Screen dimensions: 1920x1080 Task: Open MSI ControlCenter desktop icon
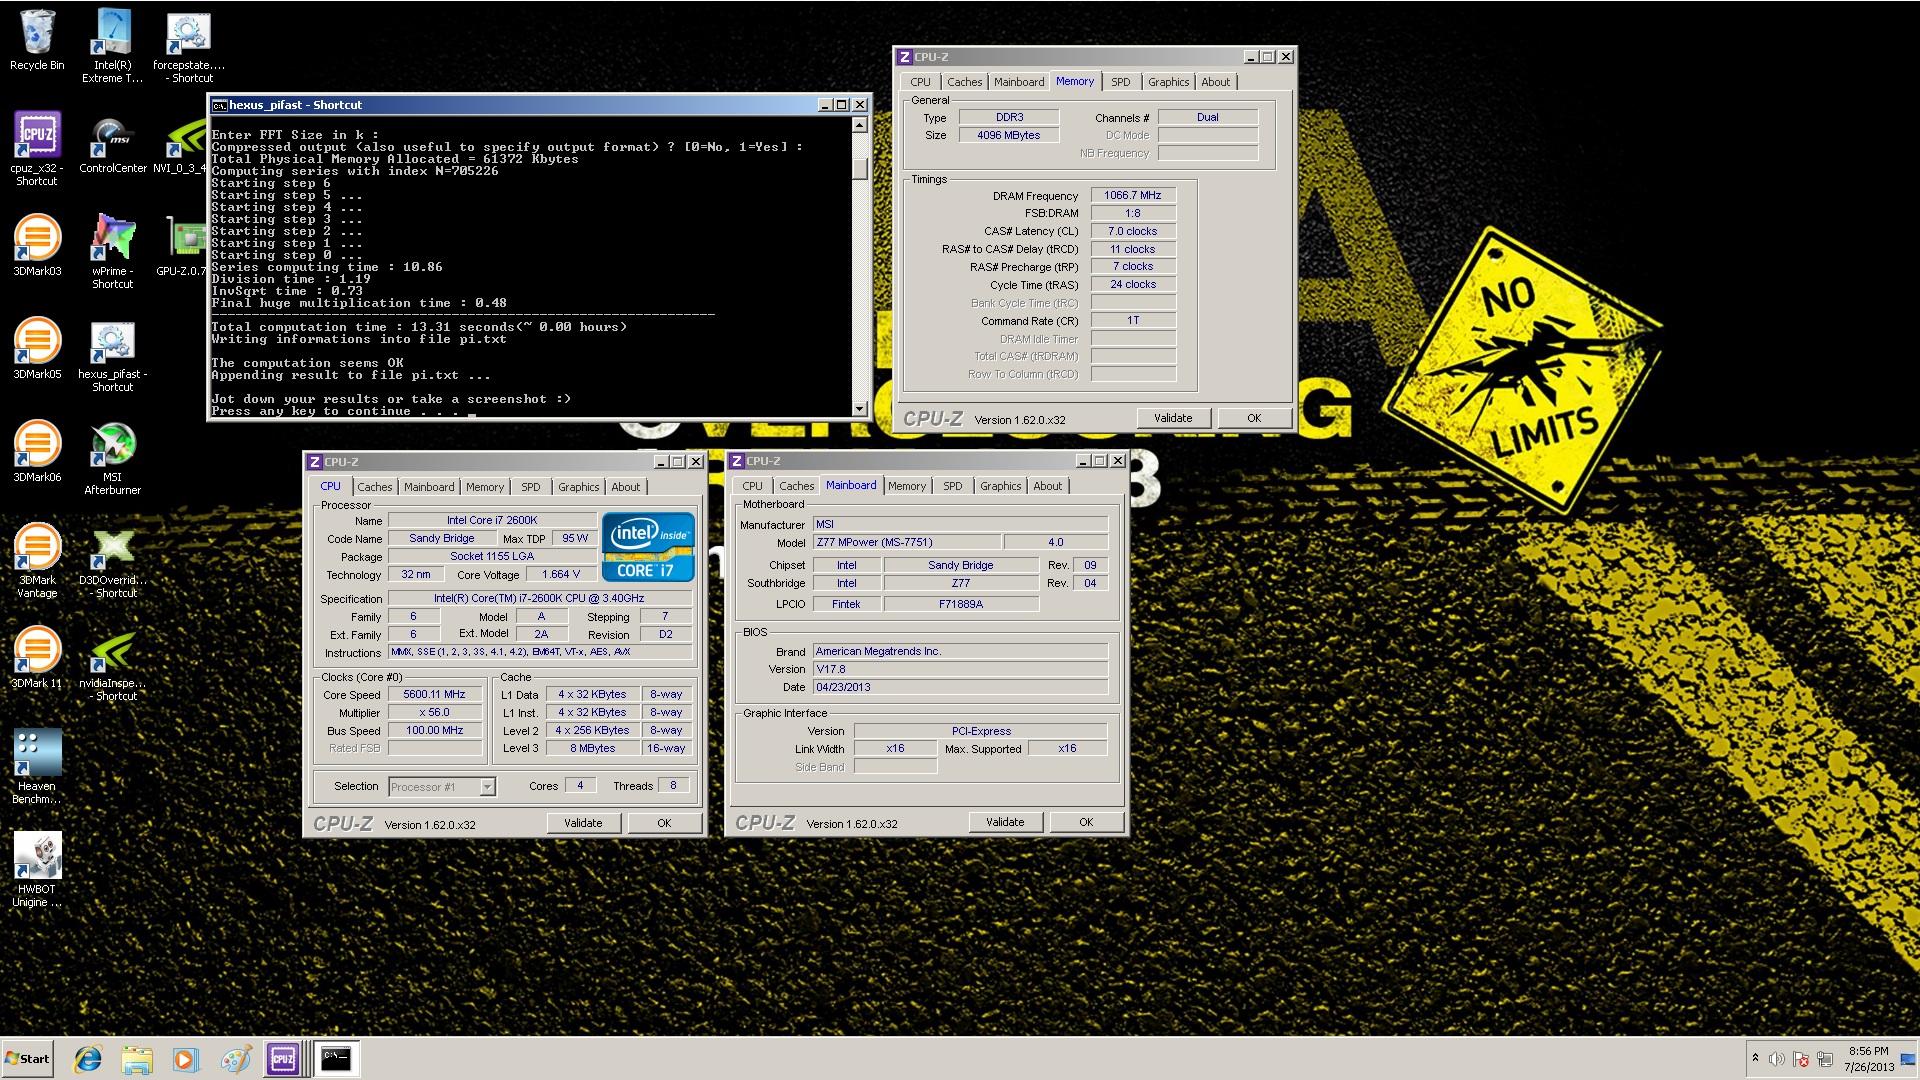pos(112,145)
